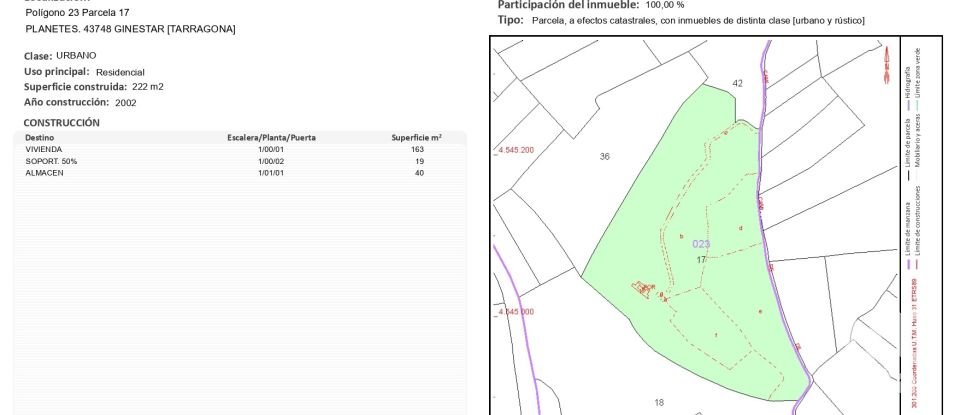This screenshot has height=415, width=960.
Task: Click the Uso principal Residencial value
Action: coord(120,72)
